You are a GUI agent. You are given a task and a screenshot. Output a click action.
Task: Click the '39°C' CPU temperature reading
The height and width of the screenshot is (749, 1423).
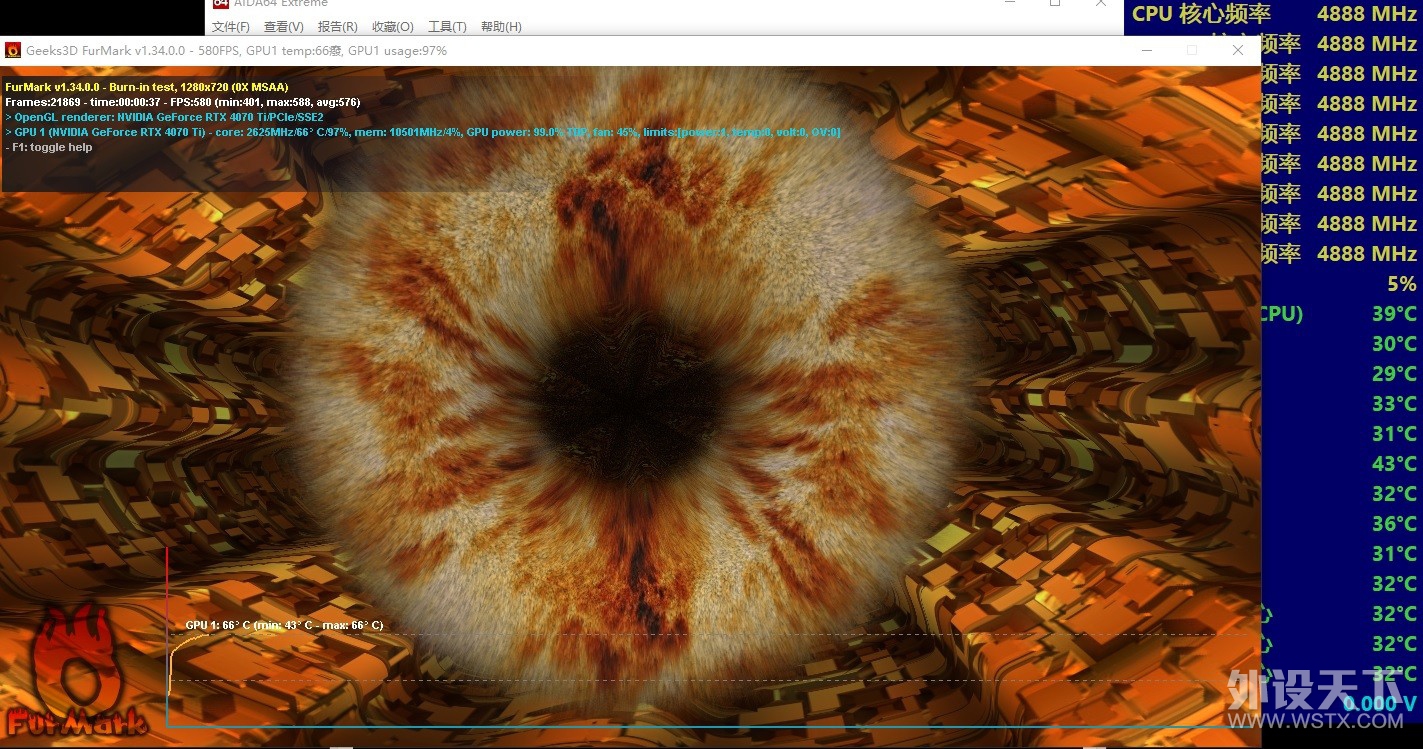[x=1394, y=314]
